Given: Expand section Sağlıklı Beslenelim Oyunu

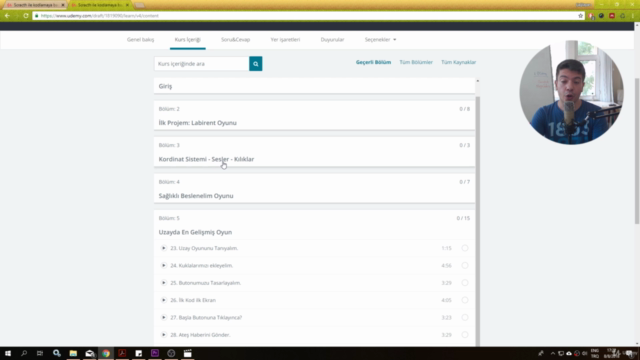Looking at the screenshot, I should (314, 189).
